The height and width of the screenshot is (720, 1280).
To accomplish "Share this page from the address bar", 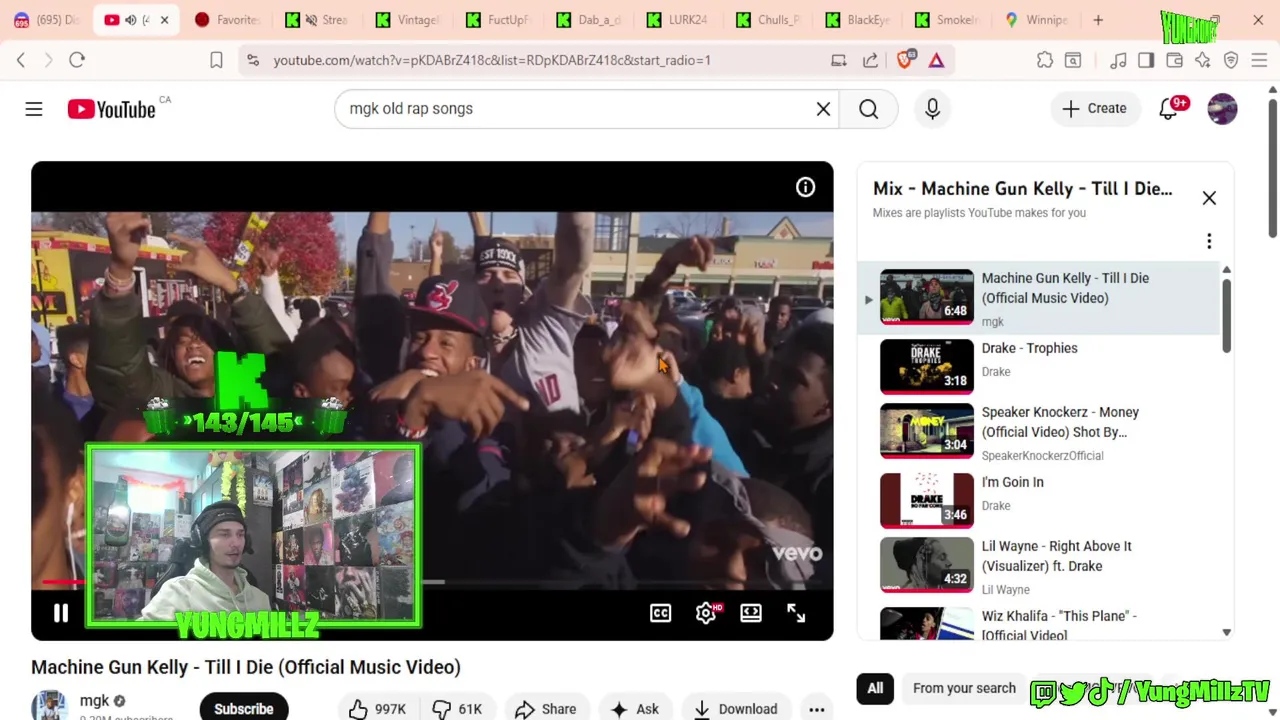I will click(x=871, y=60).
